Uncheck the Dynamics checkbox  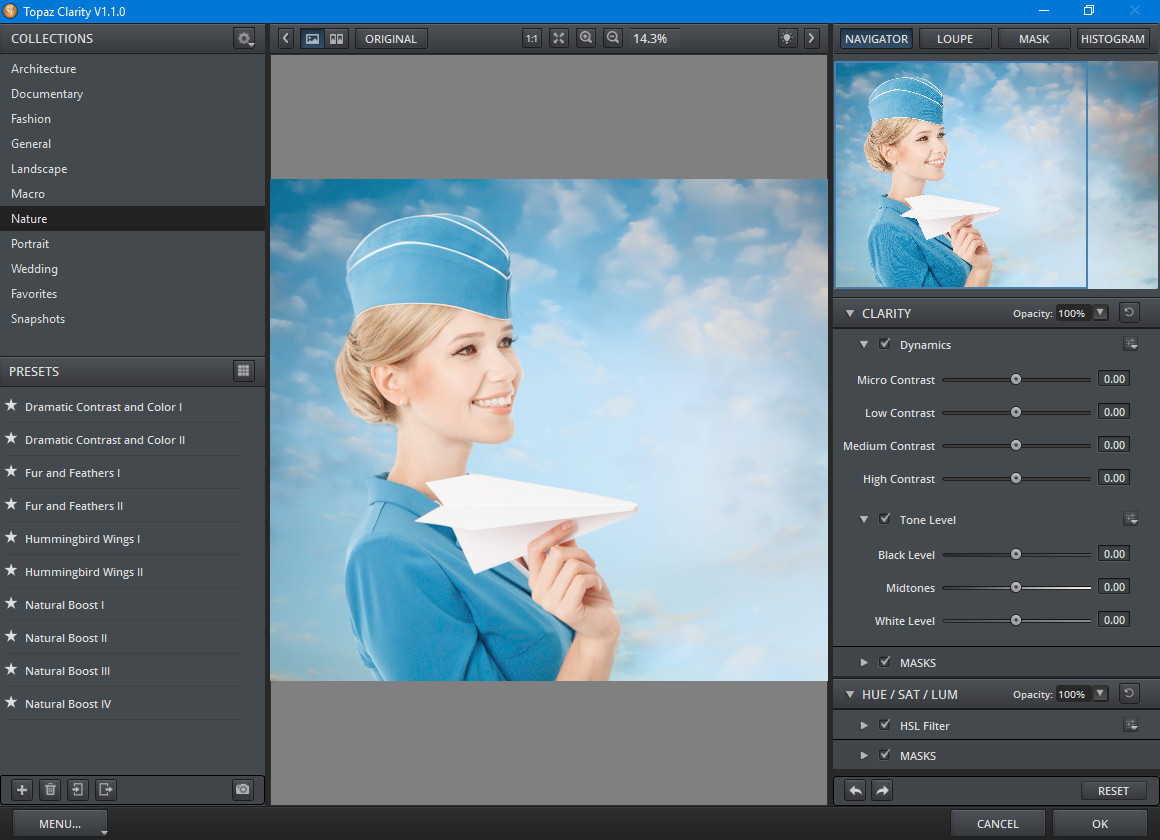(885, 344)
